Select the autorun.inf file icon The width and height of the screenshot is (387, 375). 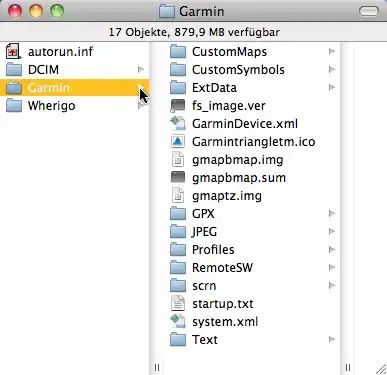[13, 52]
